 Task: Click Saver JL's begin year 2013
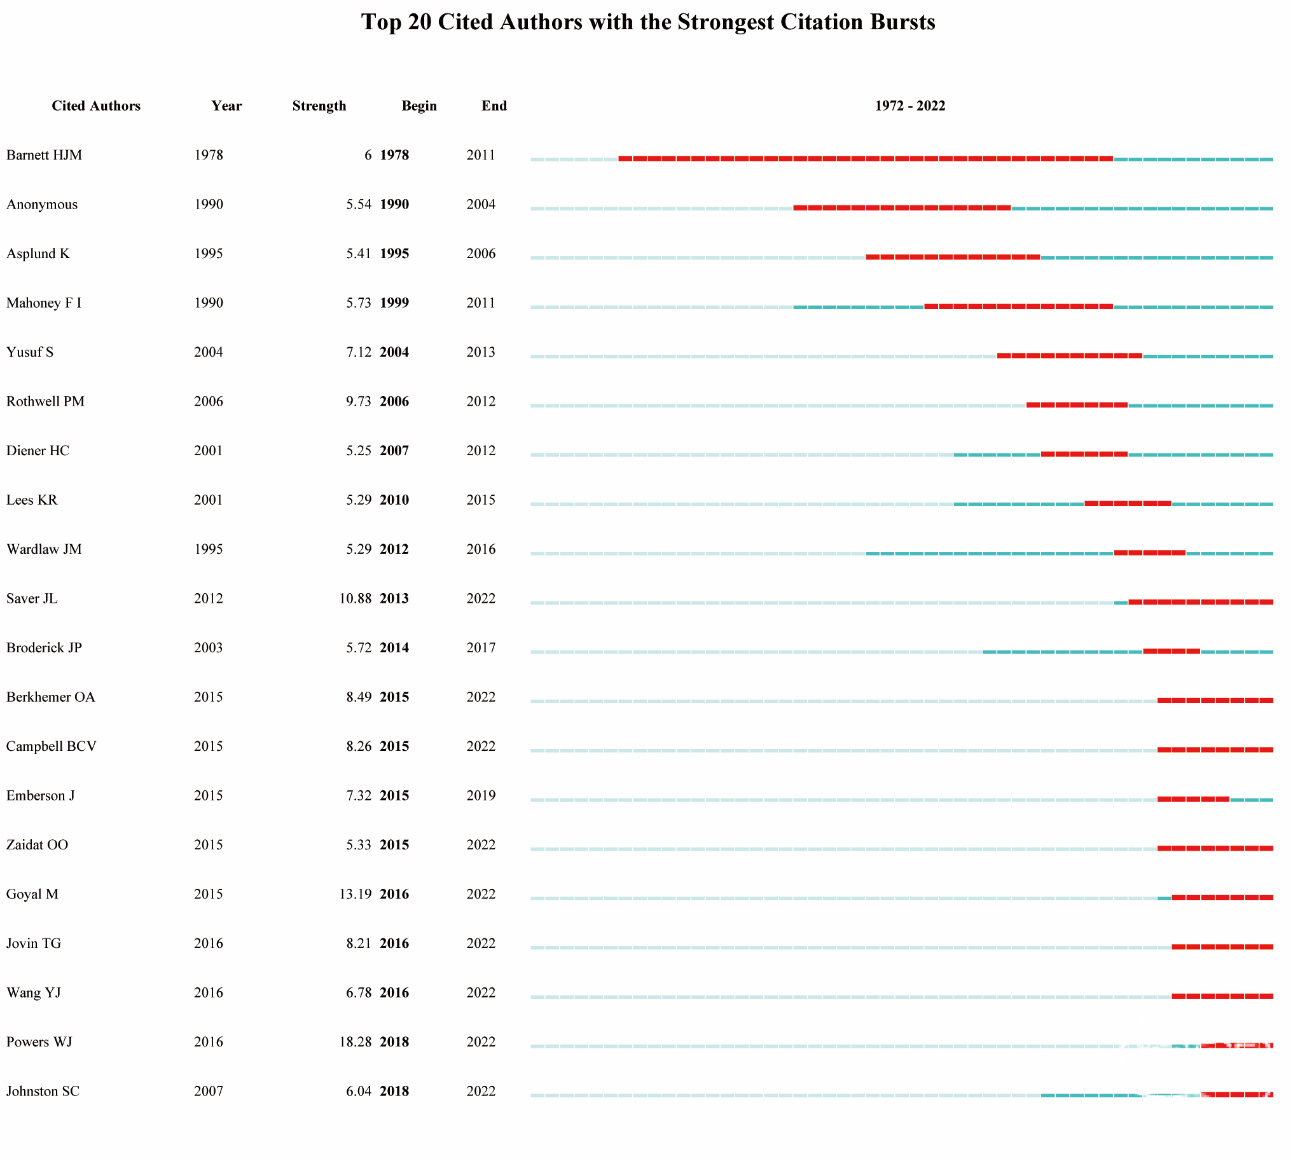(x=394, y=598)
